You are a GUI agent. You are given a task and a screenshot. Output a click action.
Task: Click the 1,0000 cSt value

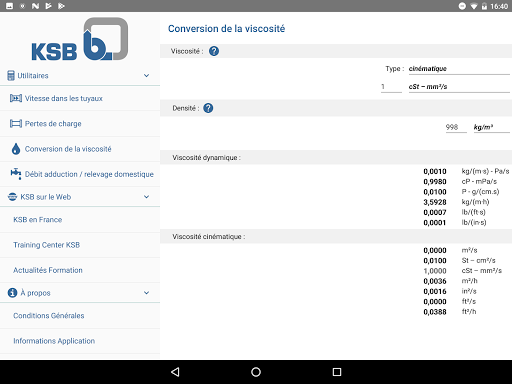(435, 271)
